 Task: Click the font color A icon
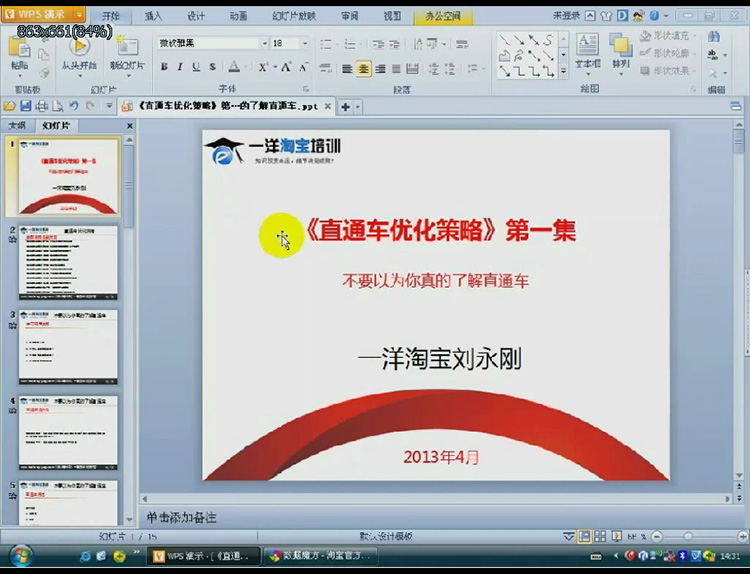[234, 67]
